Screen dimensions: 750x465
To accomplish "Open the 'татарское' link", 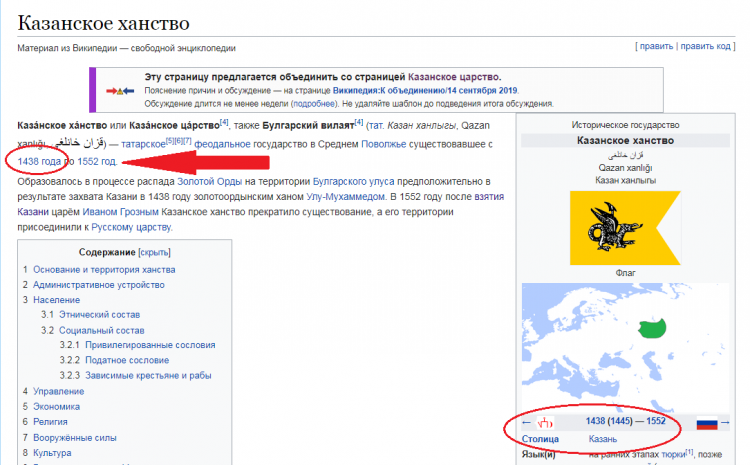I will coord(143,144).
